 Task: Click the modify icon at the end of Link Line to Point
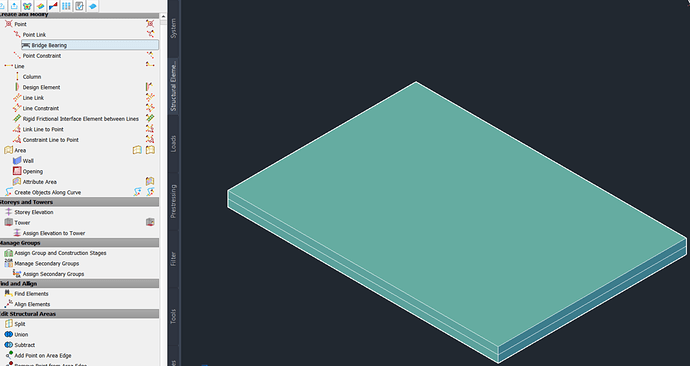[x=150, y=129]
